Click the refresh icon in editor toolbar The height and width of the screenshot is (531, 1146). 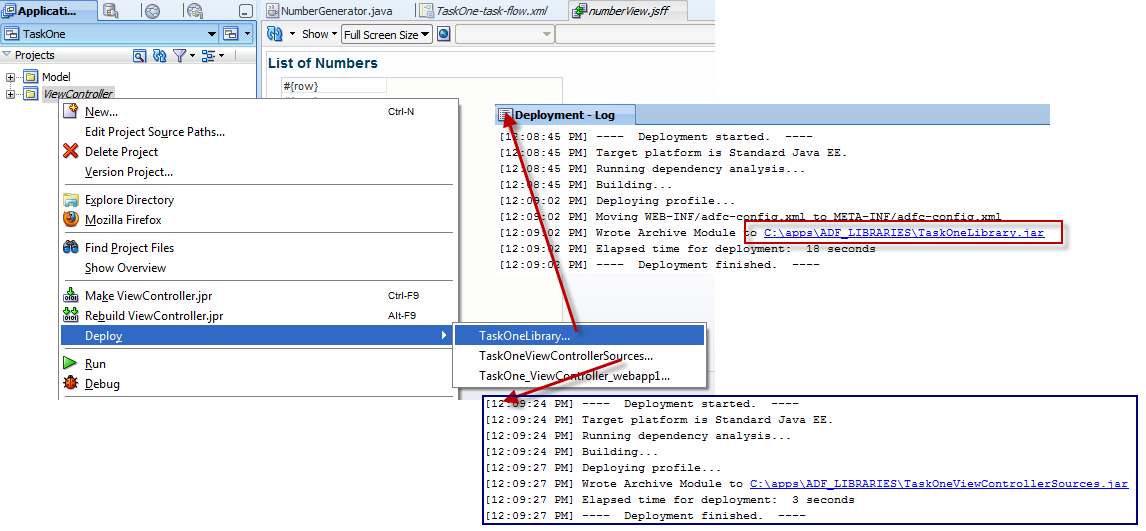[276, 34]
